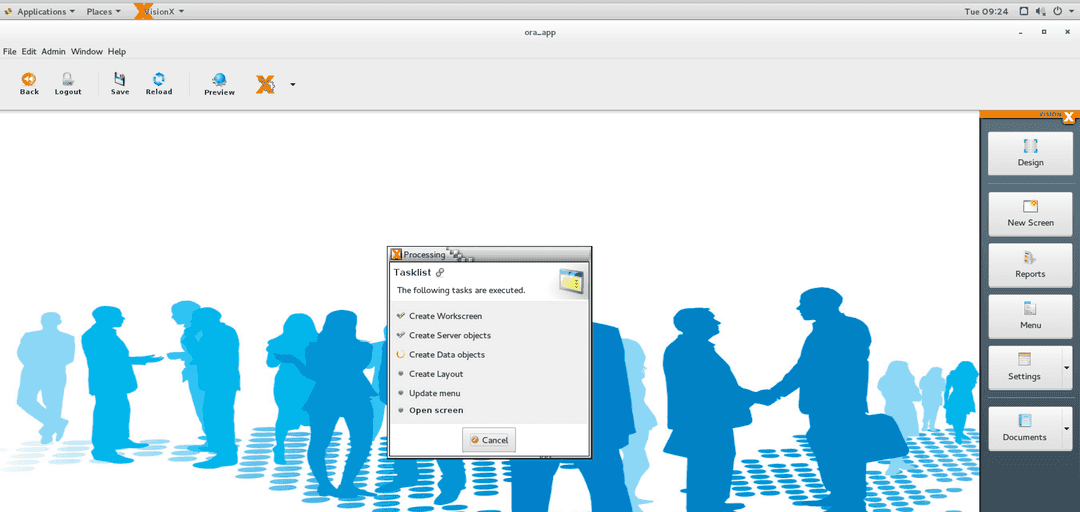
Task: Create a New Screen from sidebar
Action: [x=1030, y=213]
